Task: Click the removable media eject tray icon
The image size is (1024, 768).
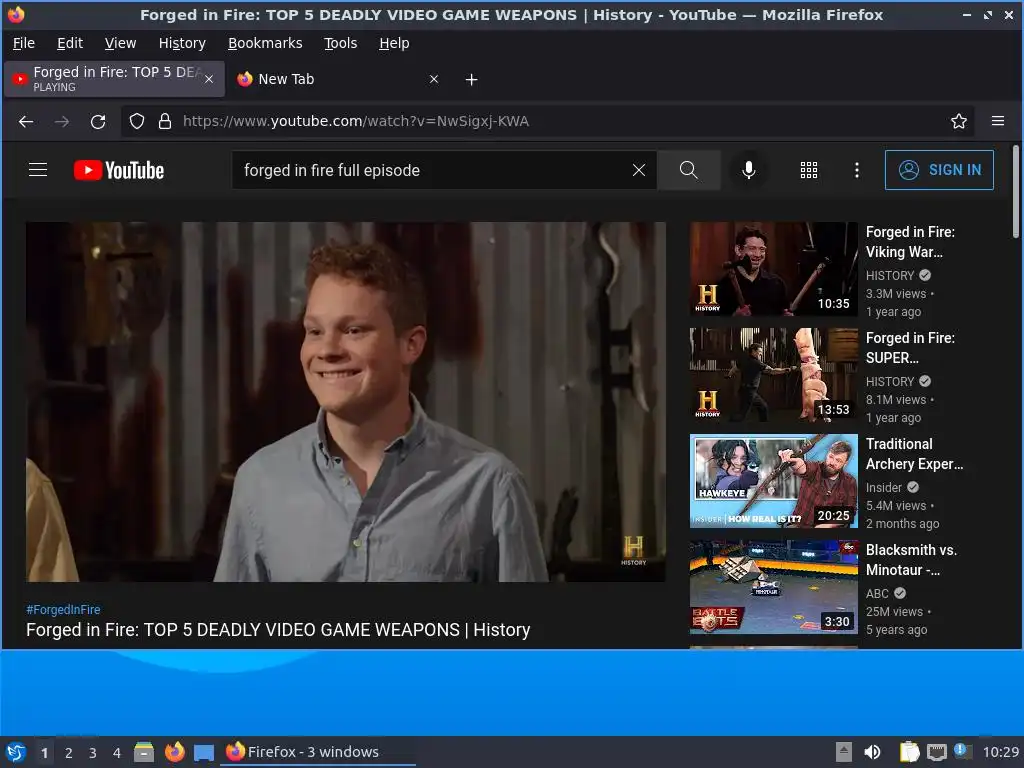Action: pos(844,752)
